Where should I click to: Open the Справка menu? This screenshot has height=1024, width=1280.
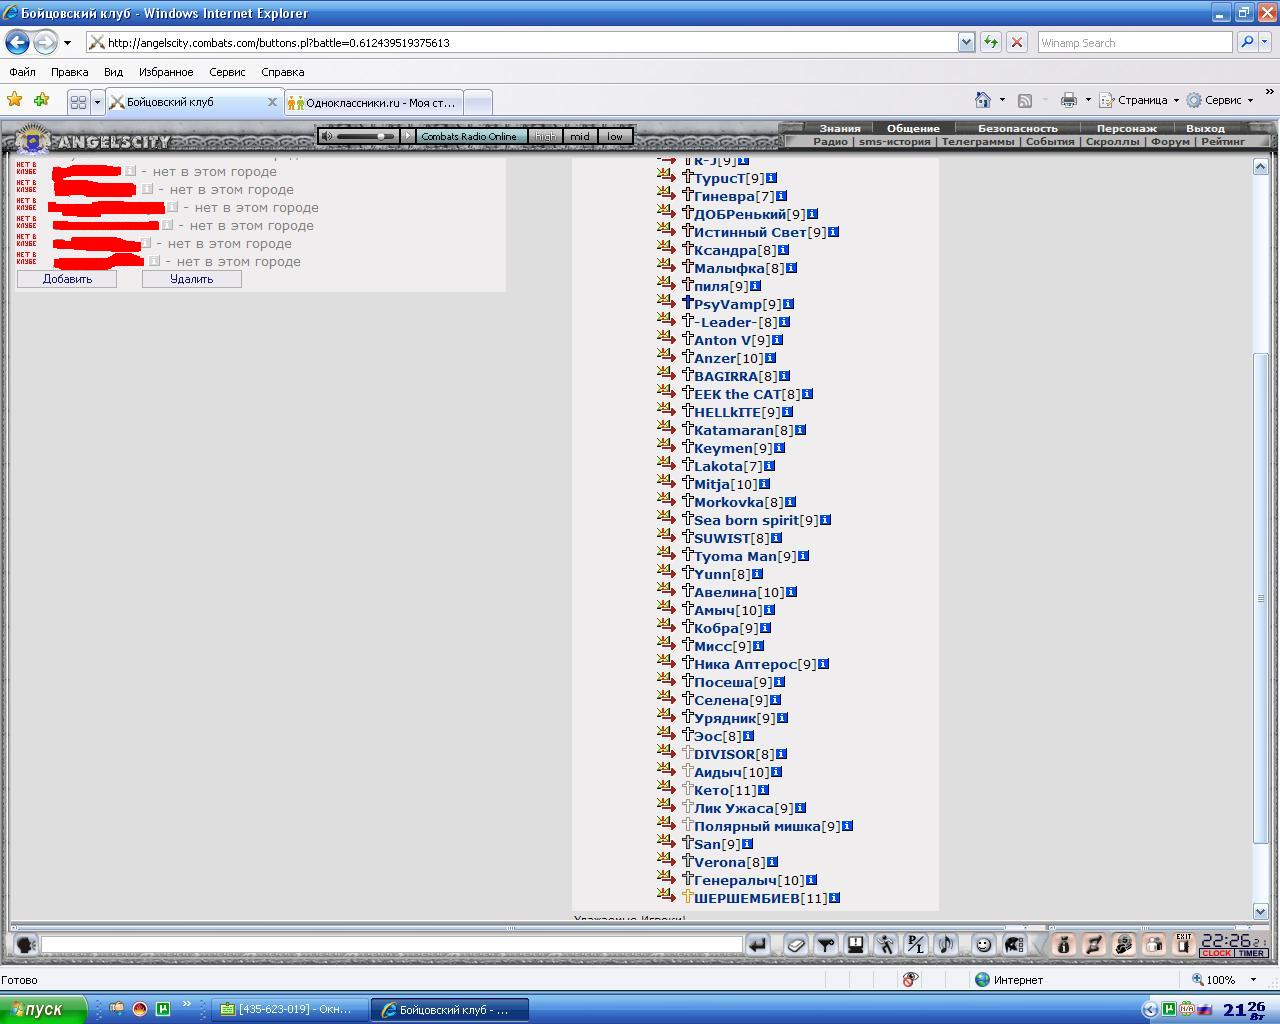pyautogui.click(x=282, y=72)
